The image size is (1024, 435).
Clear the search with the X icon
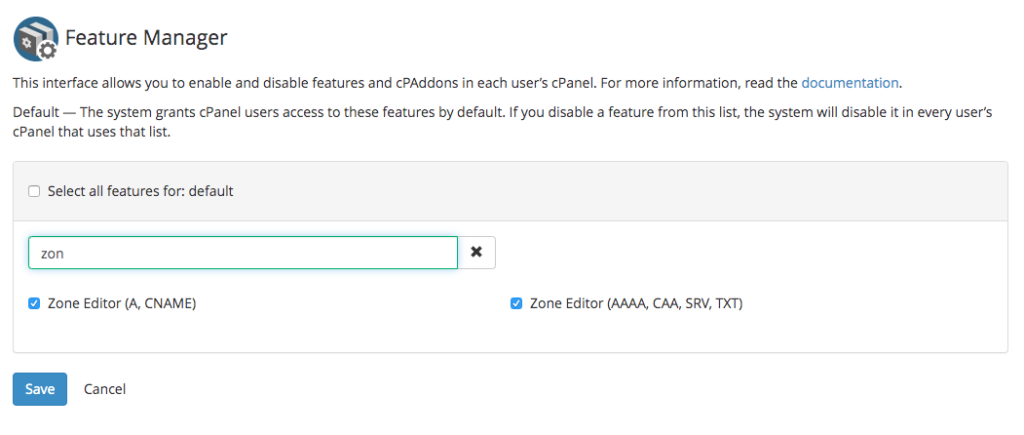[477, 253]
